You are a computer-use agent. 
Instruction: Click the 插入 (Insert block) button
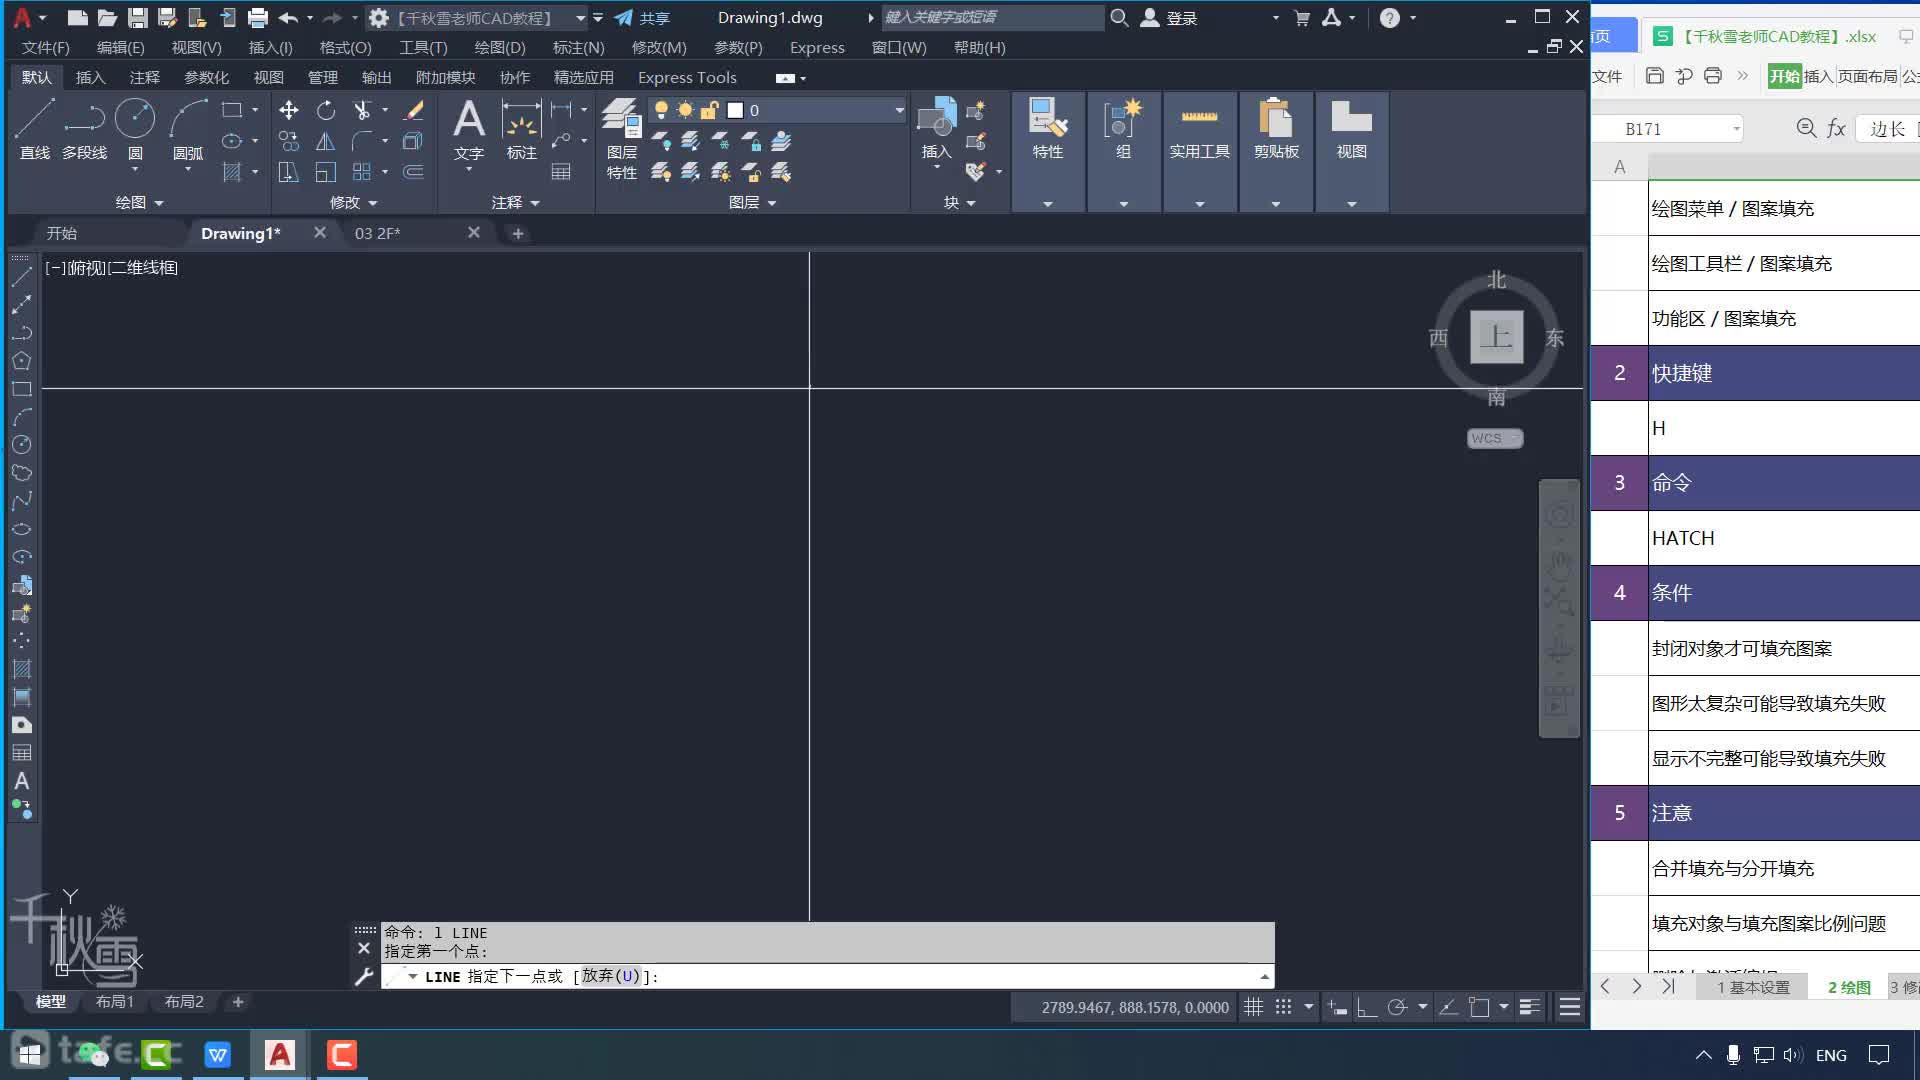click(x=936, y=130)
